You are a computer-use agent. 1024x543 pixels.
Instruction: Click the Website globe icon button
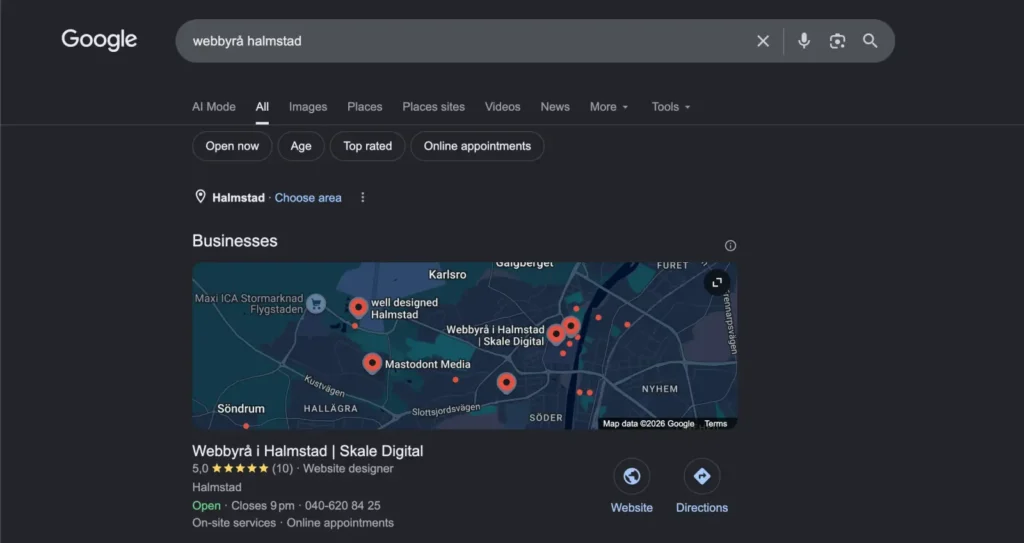point(632,476)
